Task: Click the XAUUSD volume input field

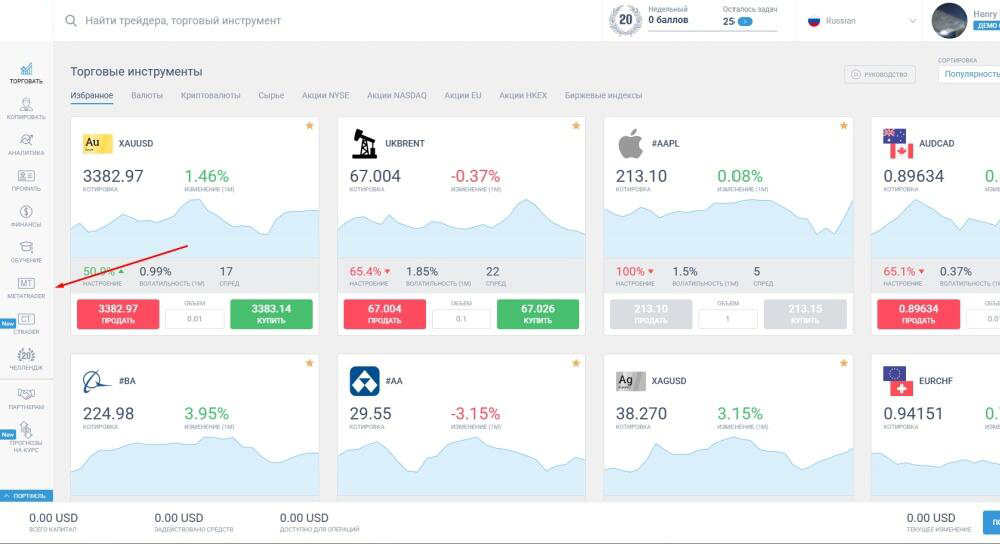Action: [194, 319]
